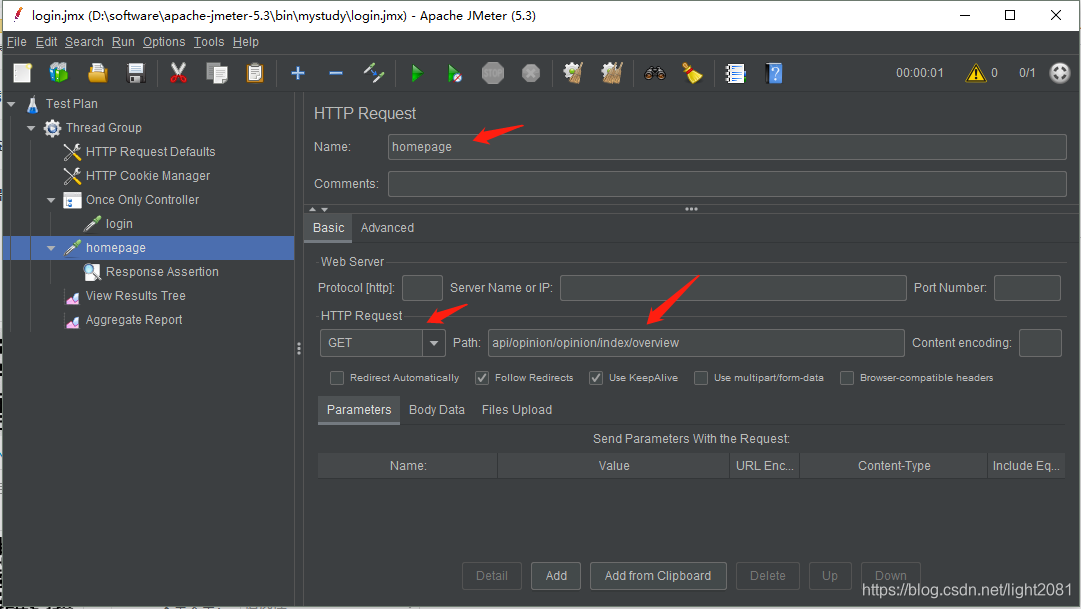Screen dimensions: 1081x609
Task: Click the Add parameter button
Action: [556, 576]
